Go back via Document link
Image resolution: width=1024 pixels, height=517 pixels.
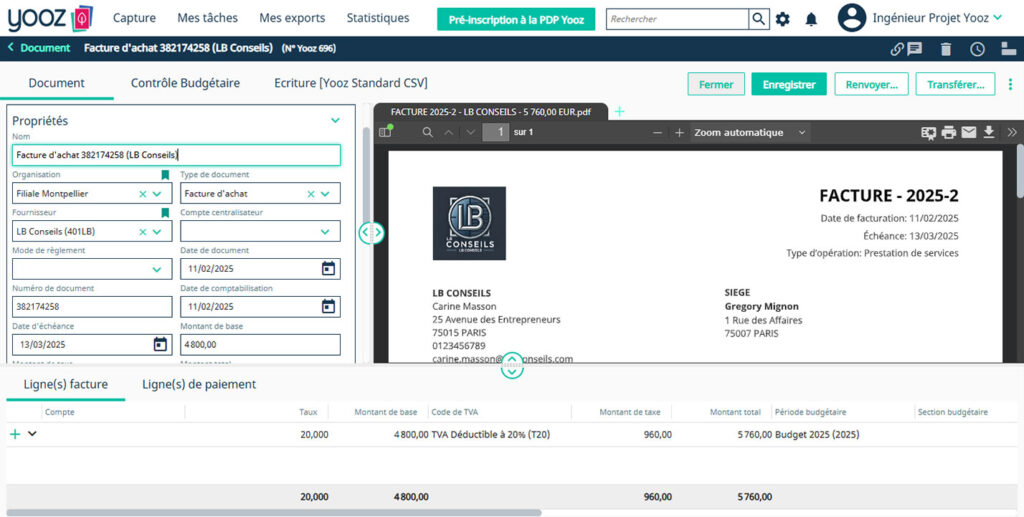point(39,48)
